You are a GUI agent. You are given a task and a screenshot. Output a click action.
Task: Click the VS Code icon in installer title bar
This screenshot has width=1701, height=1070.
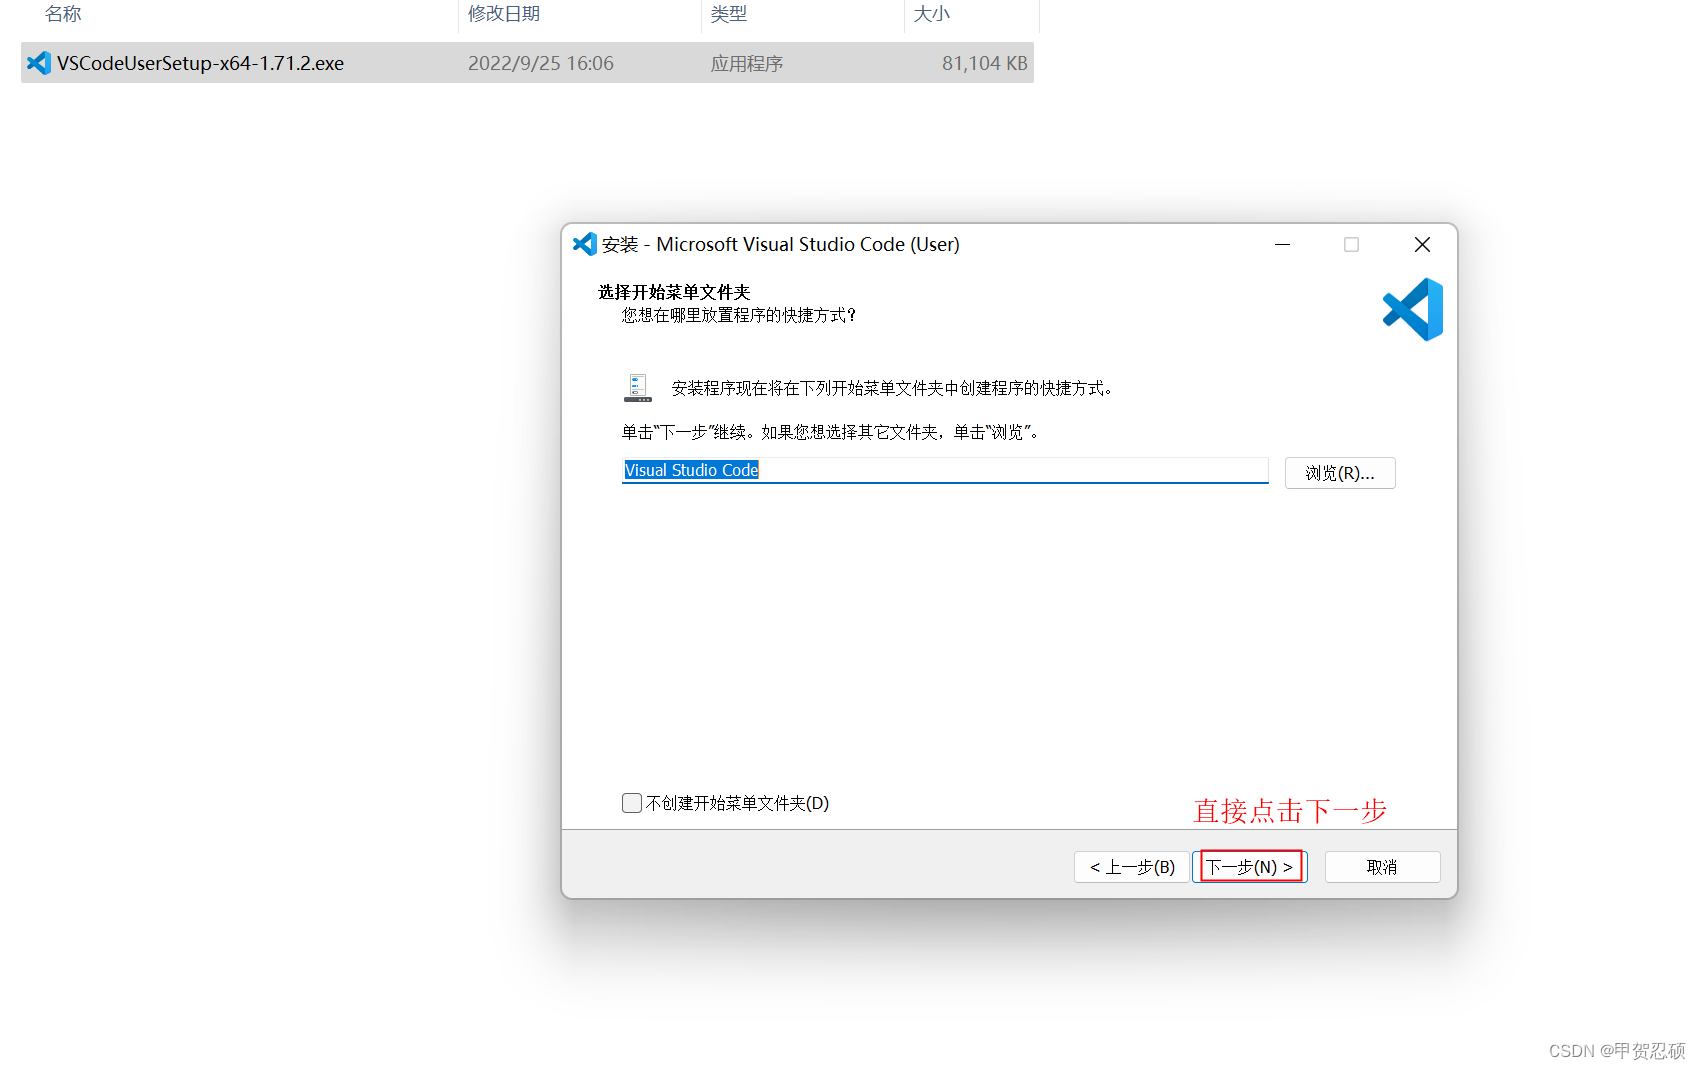pyautogui.click(x=585, y=244)
